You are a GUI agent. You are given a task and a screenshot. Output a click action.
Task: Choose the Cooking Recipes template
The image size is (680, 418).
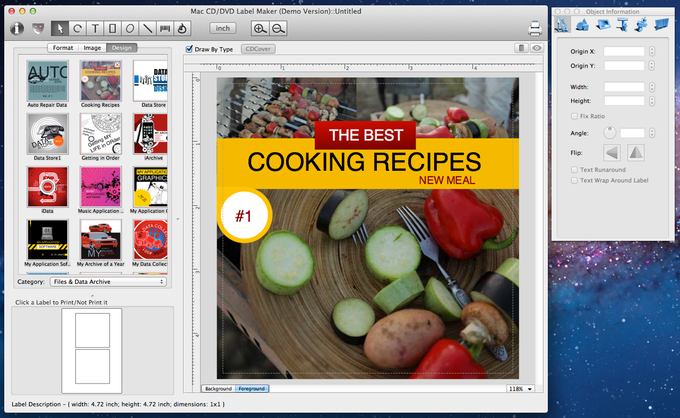[x=100, y=81]
